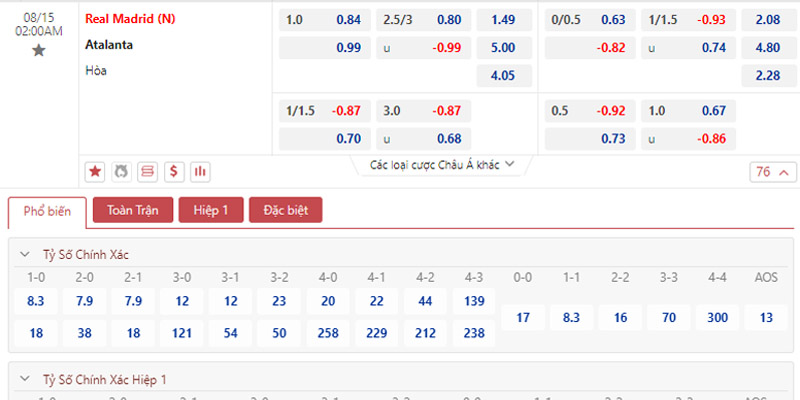This screenshot has height=400, width=800.
Task: Bet on 3-3 draw at 70
Action: (x=669, y=317)
